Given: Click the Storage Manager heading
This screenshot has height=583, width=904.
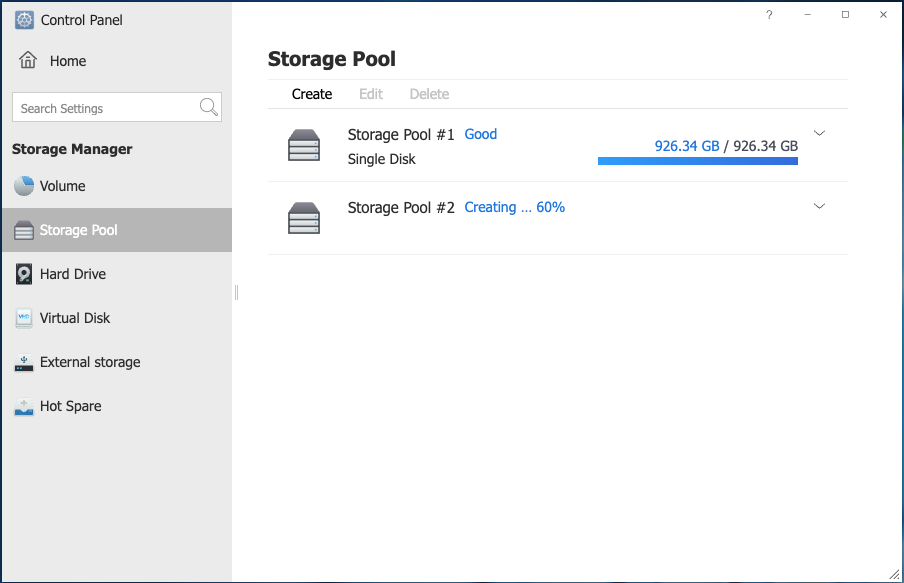Looking at the screenshot, I should click(x=72, y=149).
